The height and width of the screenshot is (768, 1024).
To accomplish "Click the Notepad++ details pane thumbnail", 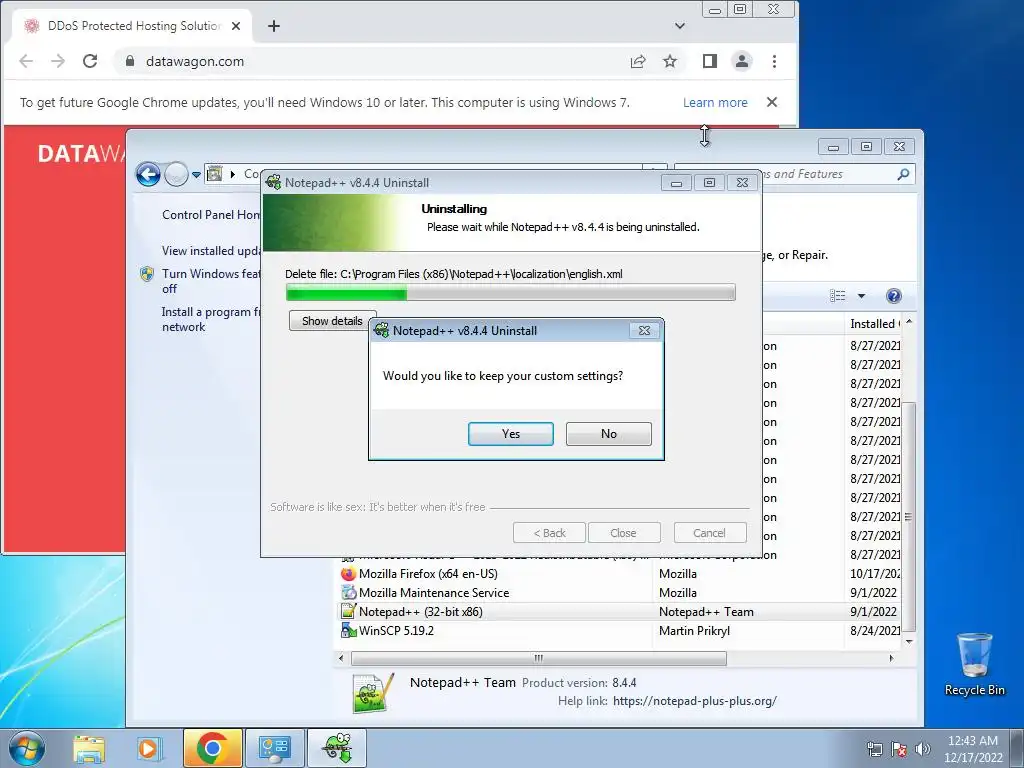I will coord(373,693).
